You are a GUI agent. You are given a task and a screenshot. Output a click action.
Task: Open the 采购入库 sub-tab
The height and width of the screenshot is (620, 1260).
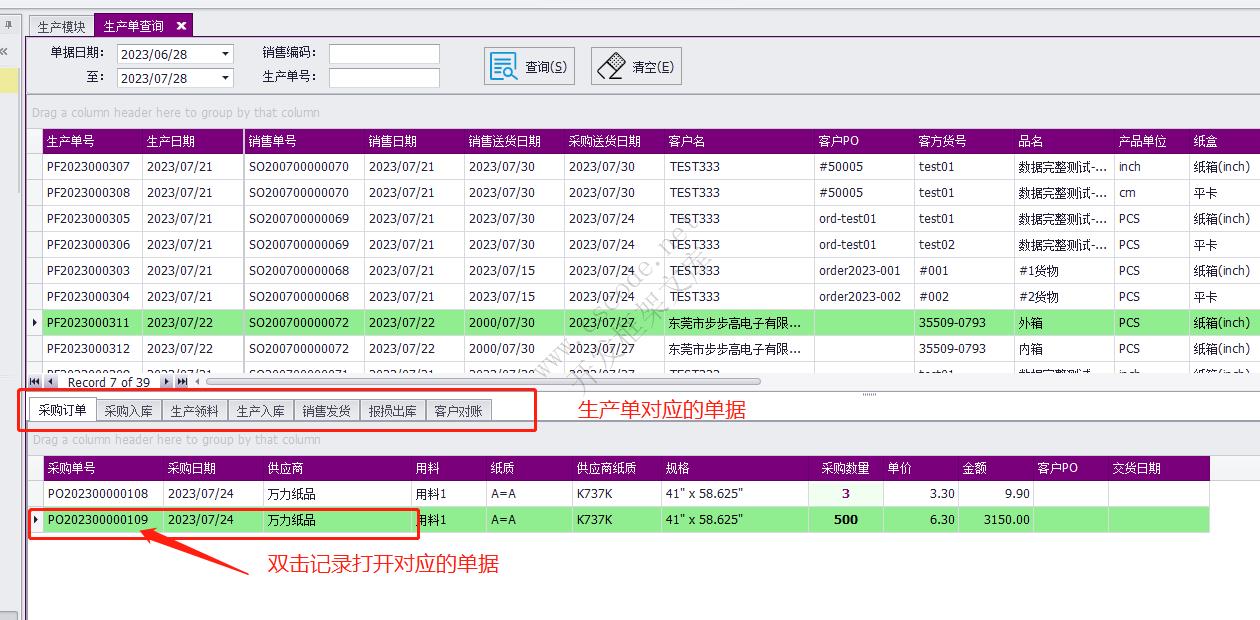[x=127, y=410]
